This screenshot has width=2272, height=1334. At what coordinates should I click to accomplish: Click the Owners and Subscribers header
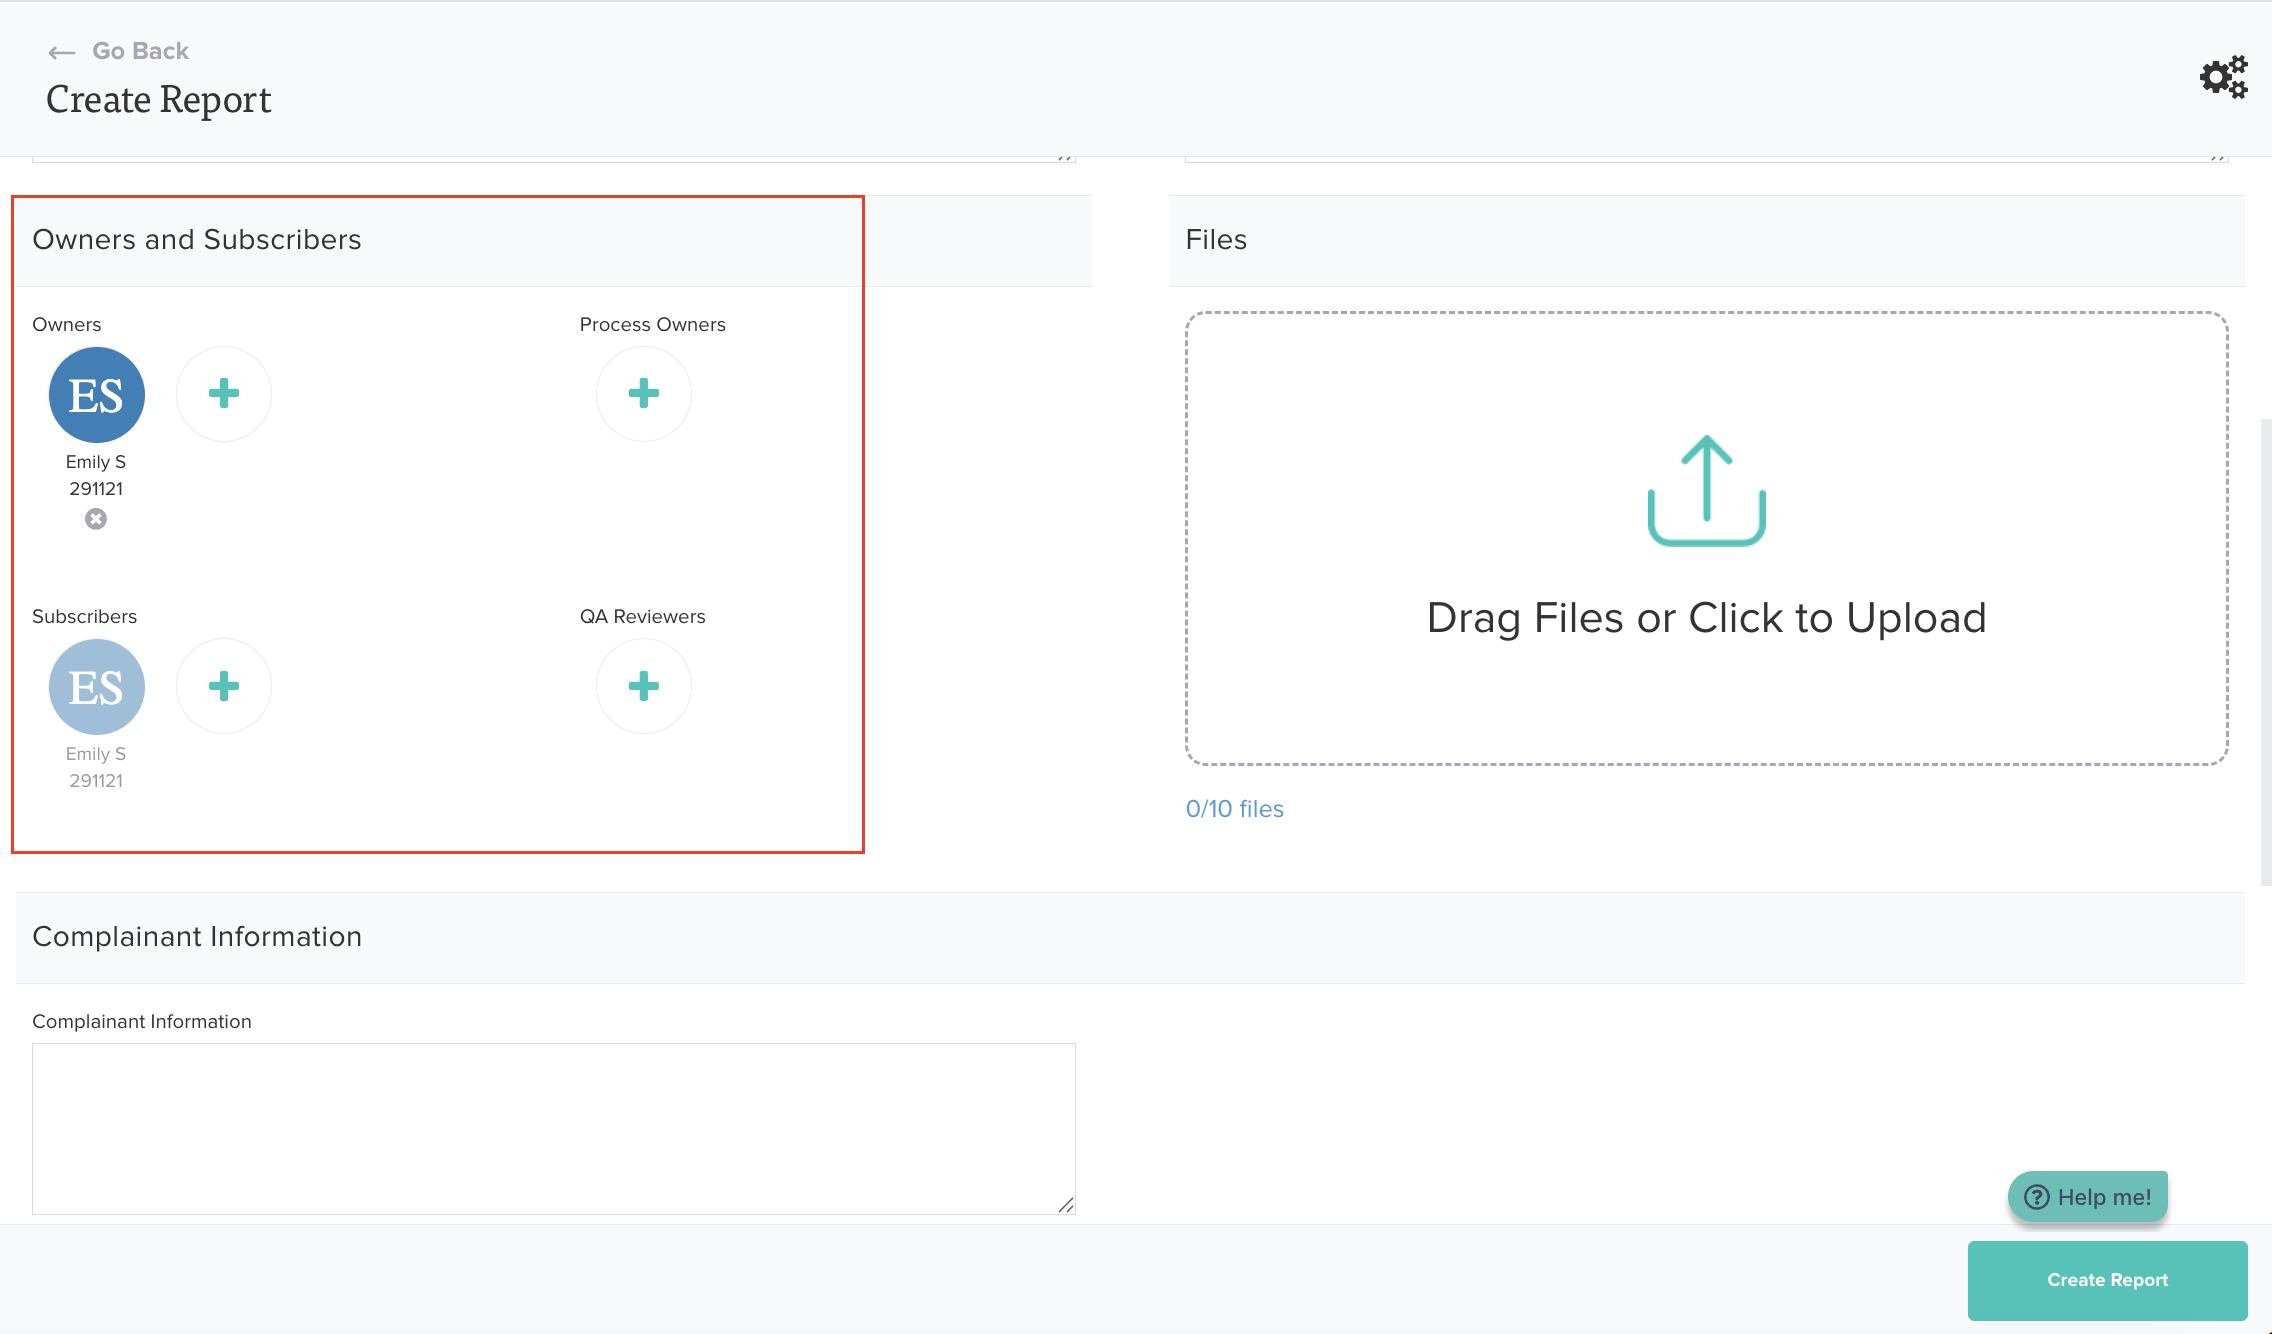point(197,240)
